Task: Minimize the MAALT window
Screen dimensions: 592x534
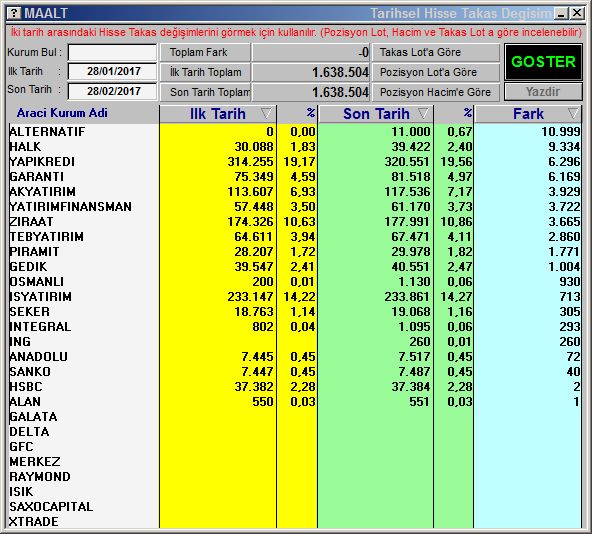Action: 561,14
